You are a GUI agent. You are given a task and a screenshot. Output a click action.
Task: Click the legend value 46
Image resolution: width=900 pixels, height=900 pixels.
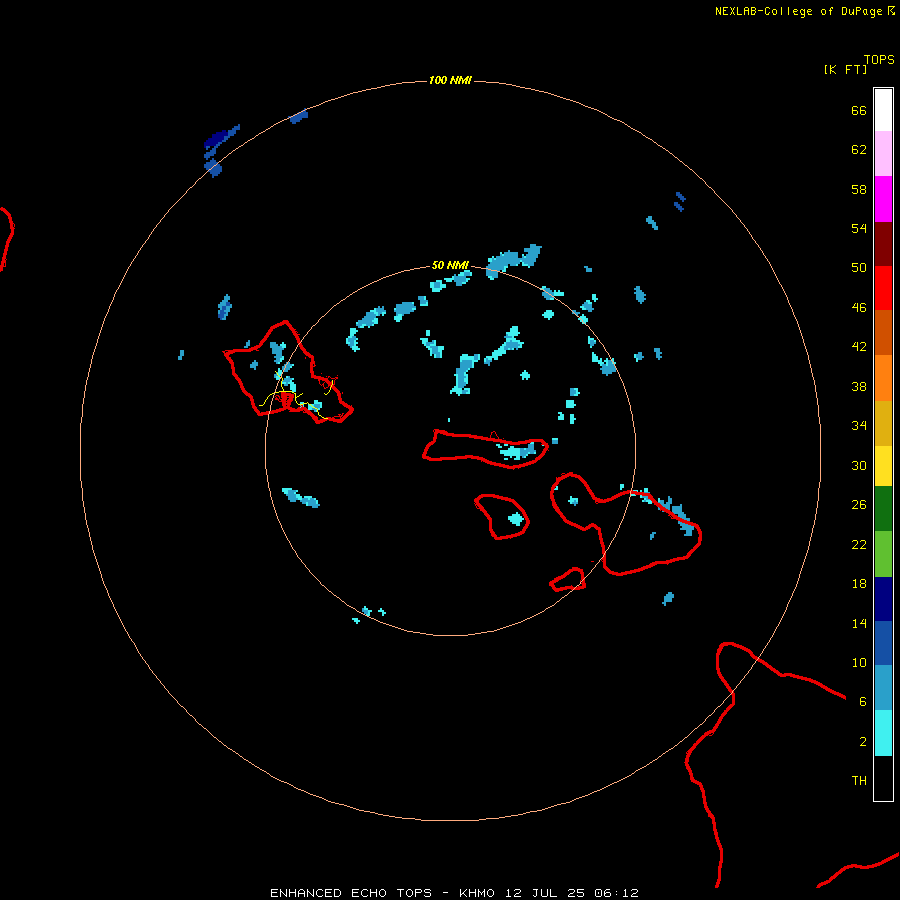tap(859, 307)
